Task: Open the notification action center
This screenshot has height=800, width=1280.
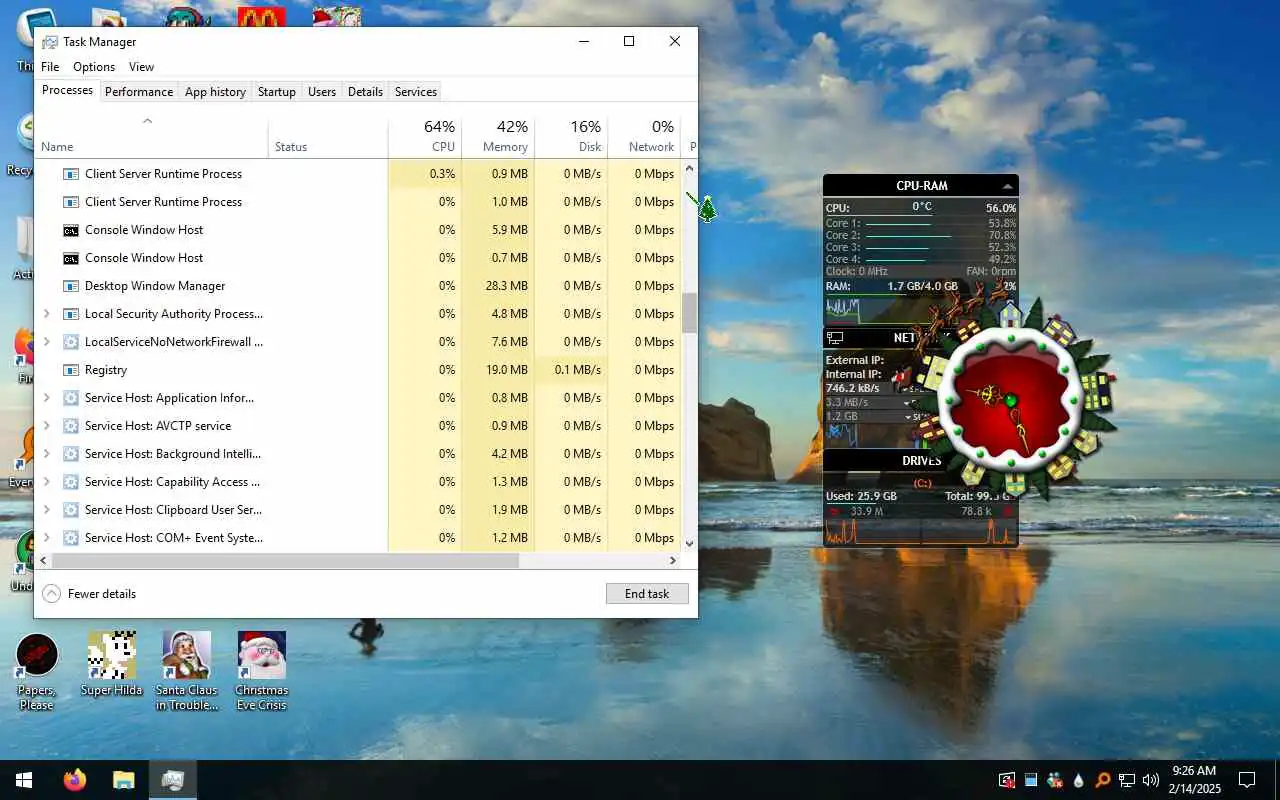Action: tap(1247, 780)
